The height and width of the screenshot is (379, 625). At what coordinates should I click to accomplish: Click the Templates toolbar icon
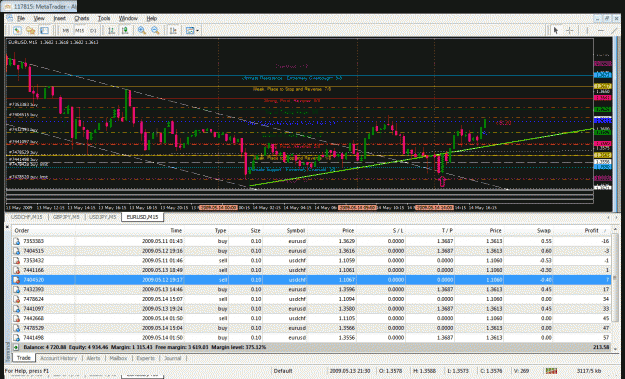190,30
